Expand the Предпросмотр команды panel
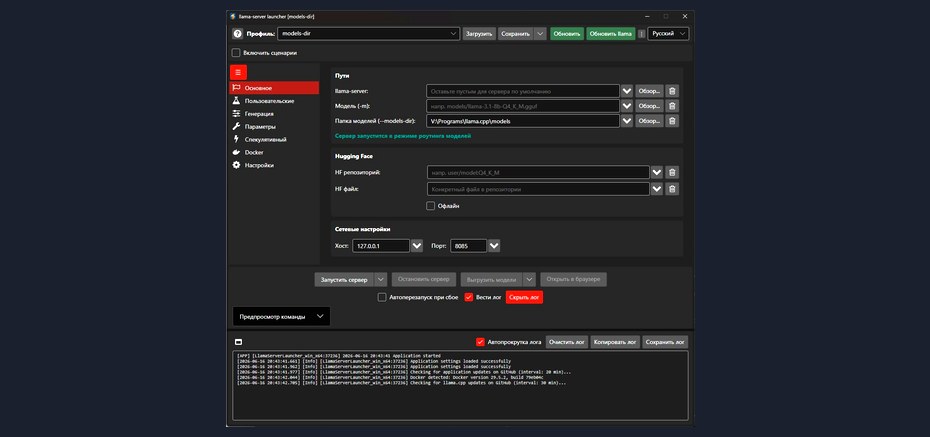 (x=281, y=317)
